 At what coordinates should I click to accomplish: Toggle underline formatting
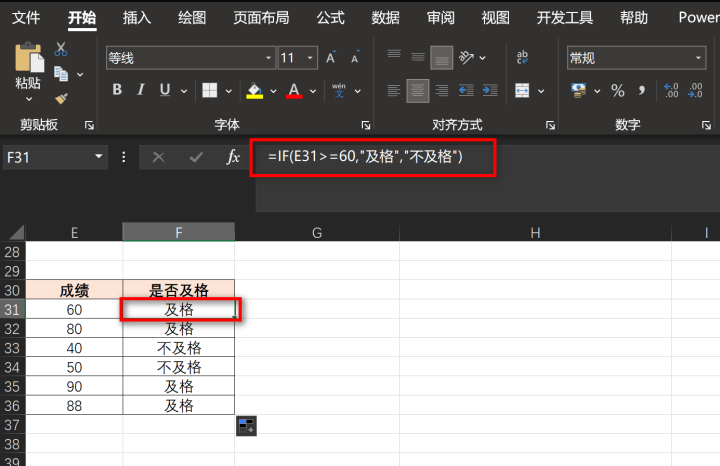coord(165,90)
